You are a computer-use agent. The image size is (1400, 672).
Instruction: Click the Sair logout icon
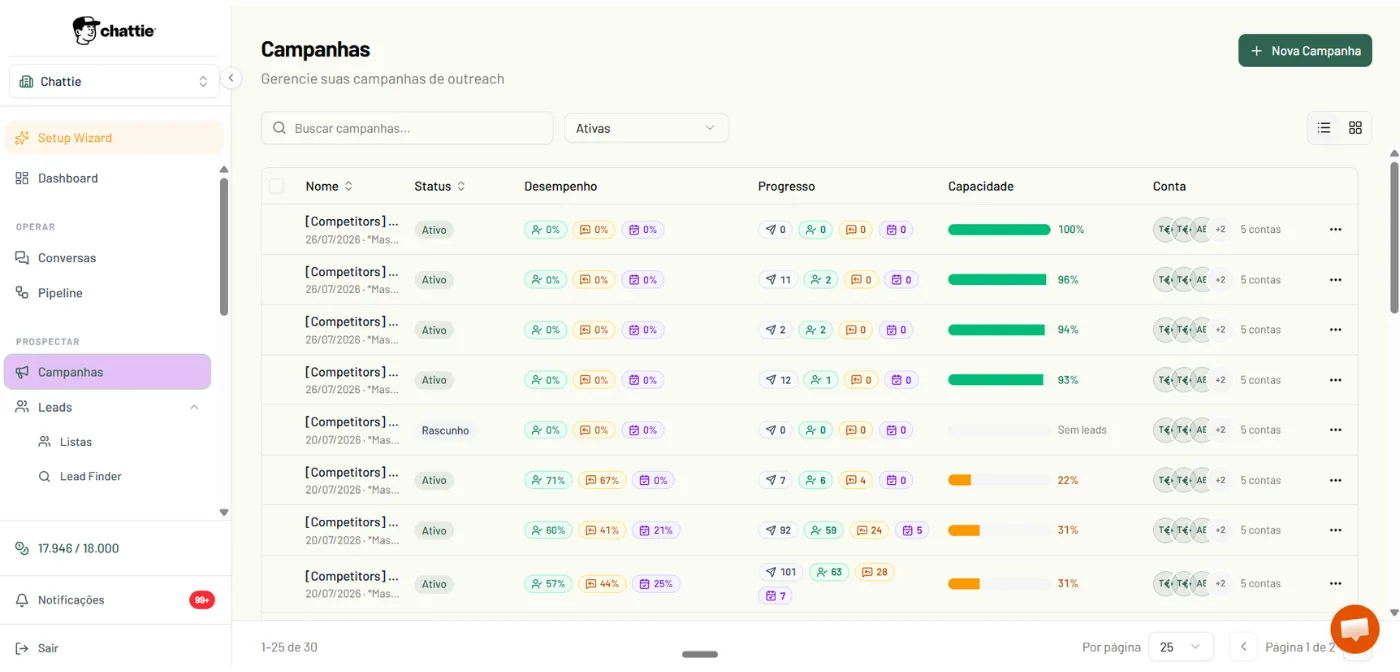[x=22, y=648]
